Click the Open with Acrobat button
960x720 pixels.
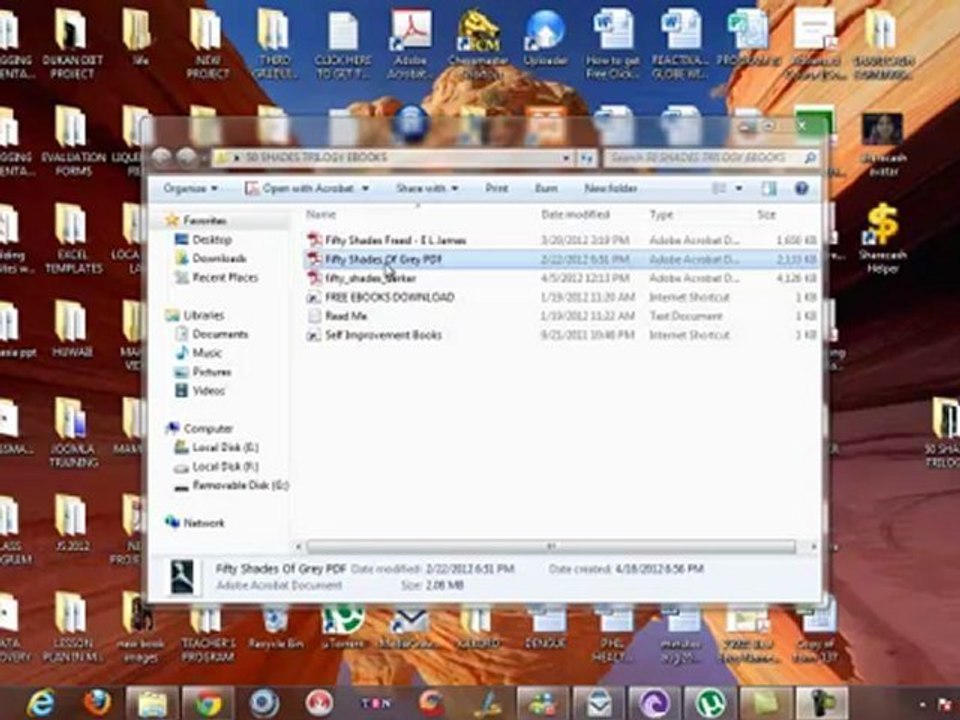tap(300, 189)
